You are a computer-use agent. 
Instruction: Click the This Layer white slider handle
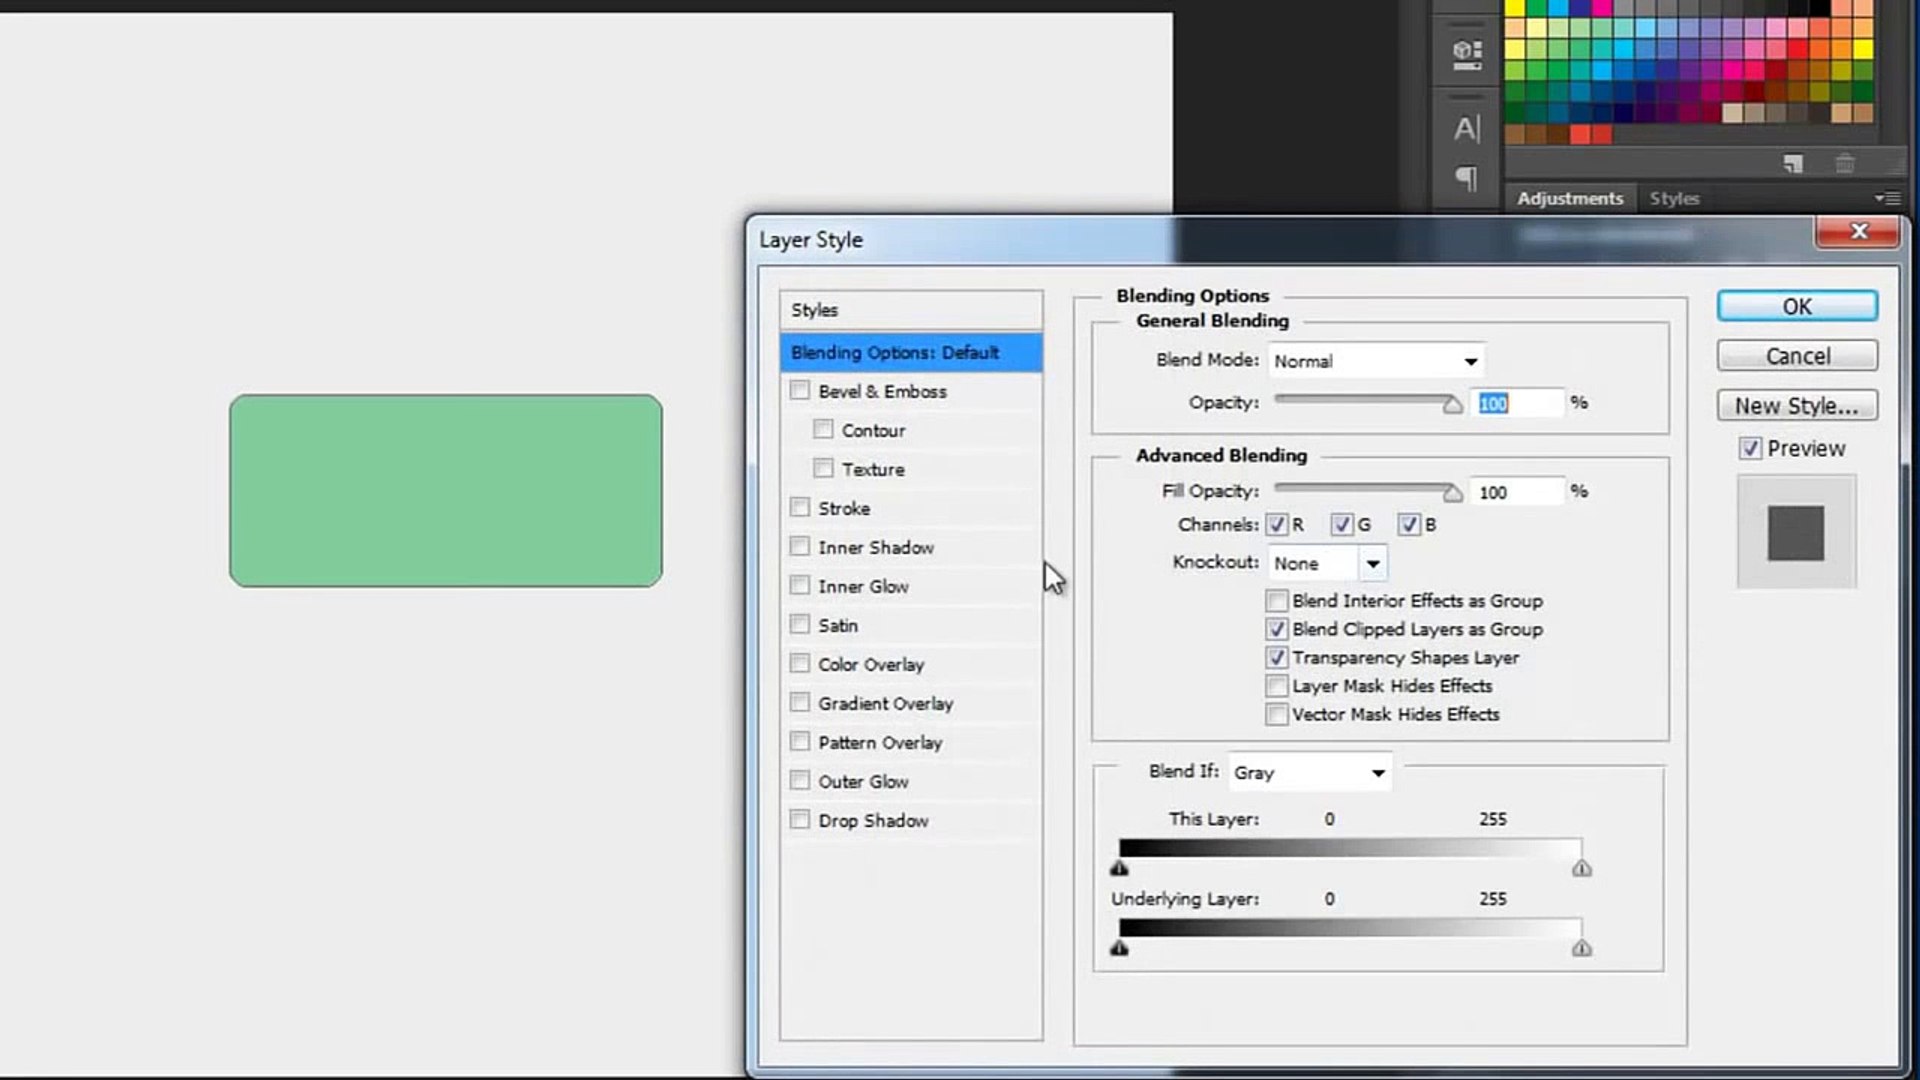pyautogui.click(x=1581, y=869)
